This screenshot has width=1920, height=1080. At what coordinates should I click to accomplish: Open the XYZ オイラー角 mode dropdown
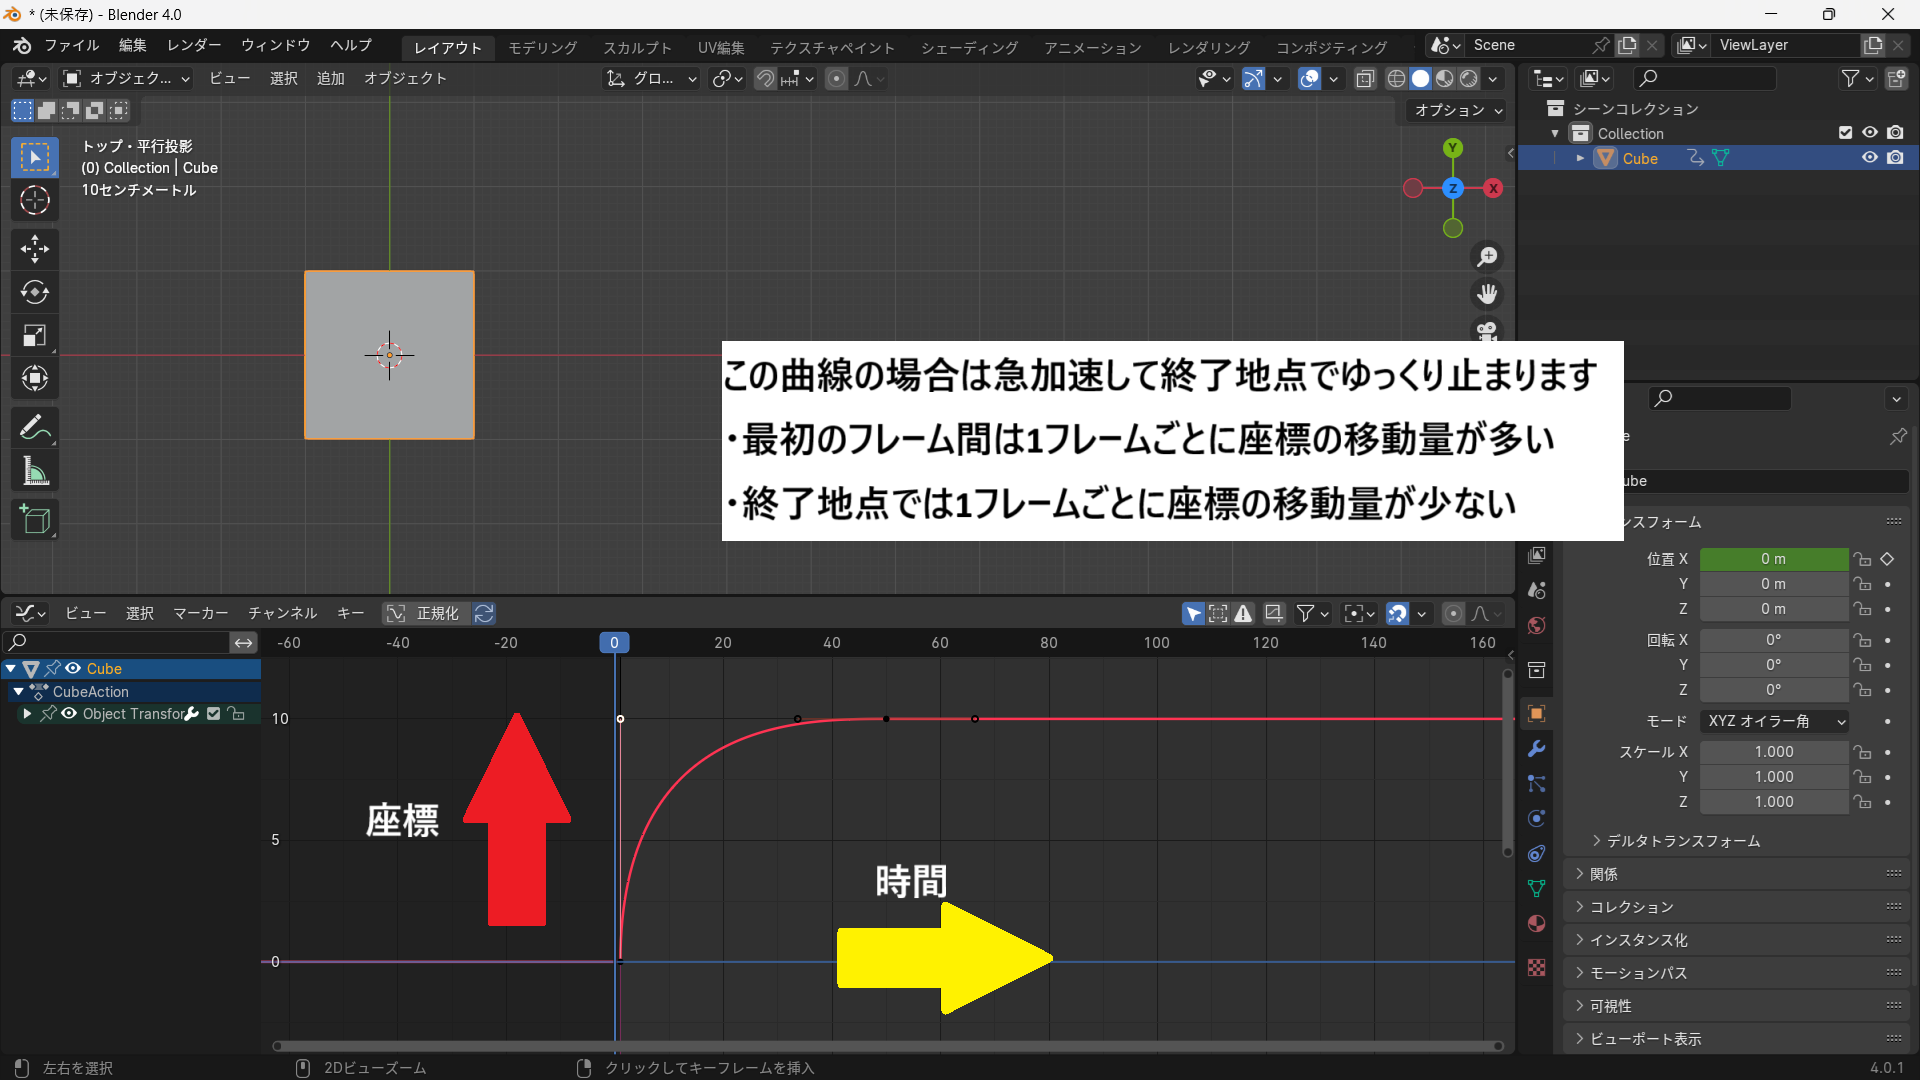[1775, 721]
